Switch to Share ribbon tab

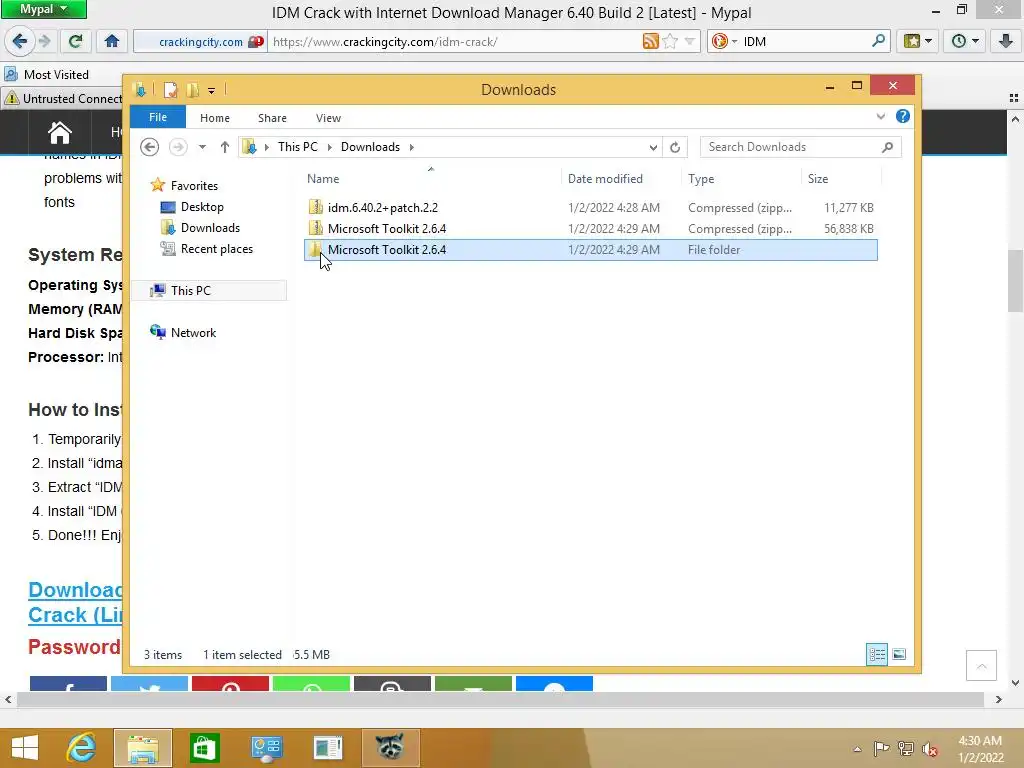coord(272,118)
